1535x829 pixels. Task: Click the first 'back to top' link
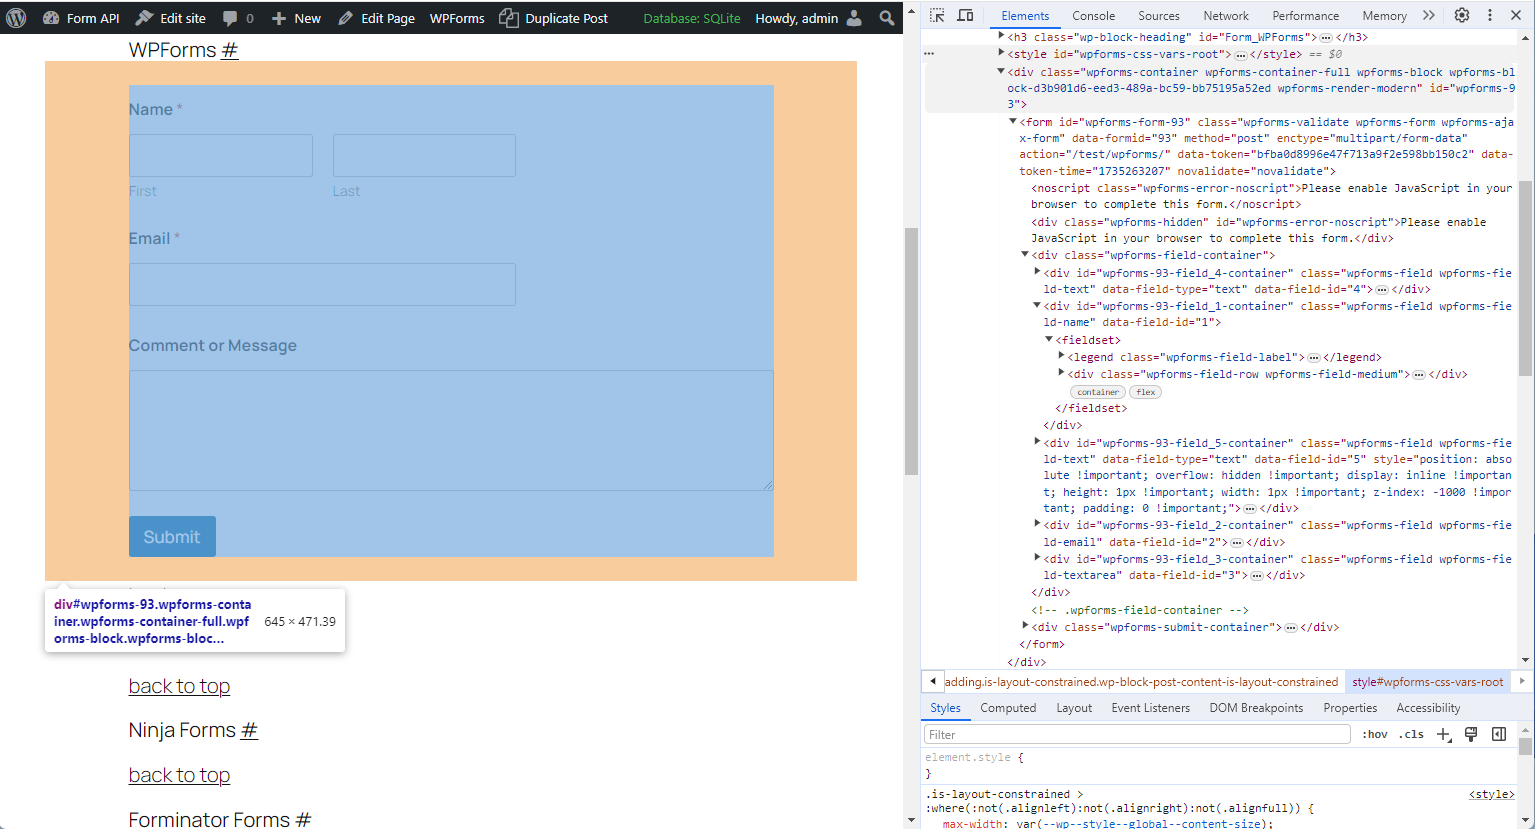coord(179,686)
